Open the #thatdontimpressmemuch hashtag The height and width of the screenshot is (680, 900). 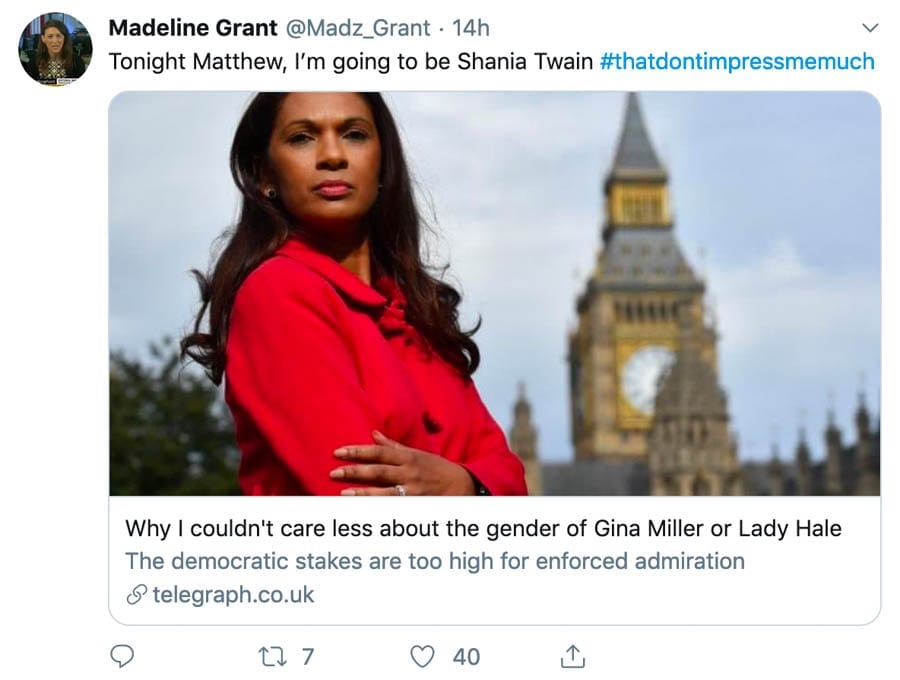pos(737,61)
